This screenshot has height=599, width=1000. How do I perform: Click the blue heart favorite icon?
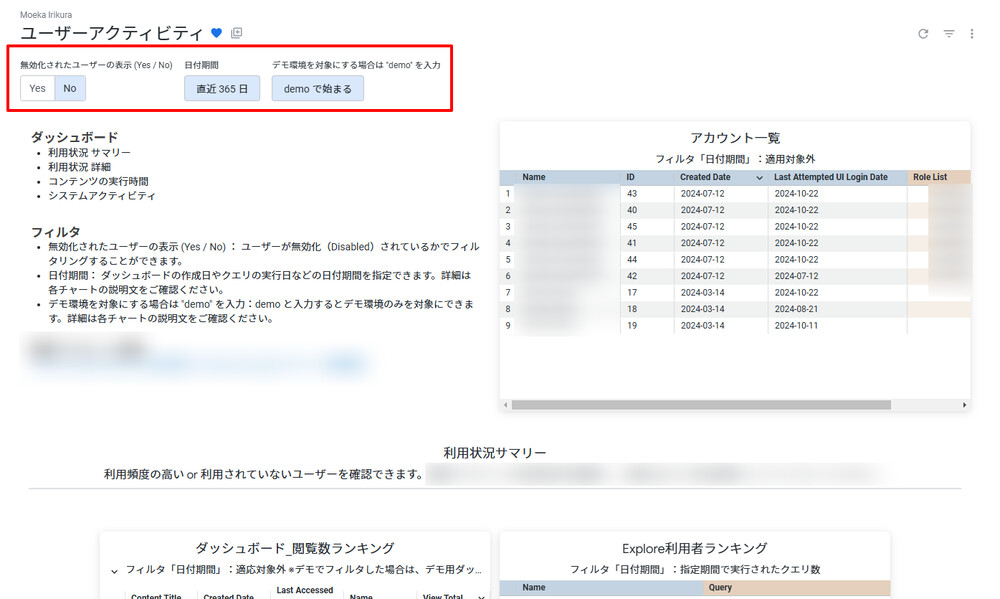[216, 33]
